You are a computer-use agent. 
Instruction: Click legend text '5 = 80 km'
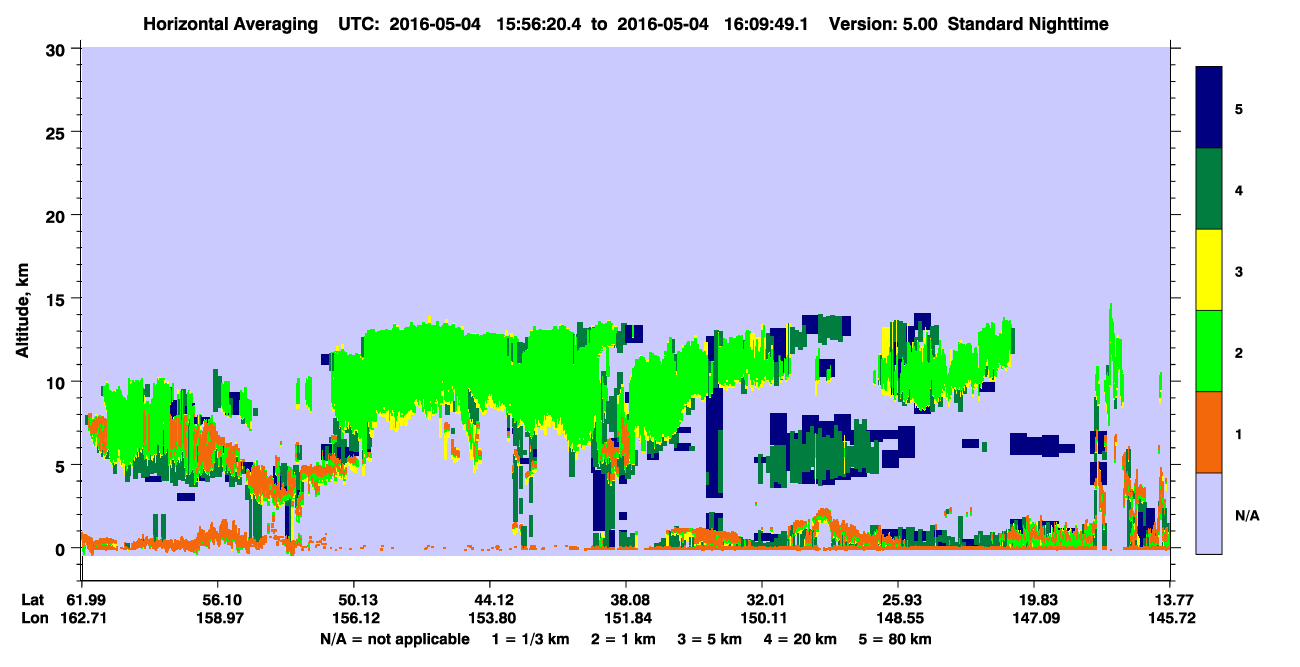896,639
